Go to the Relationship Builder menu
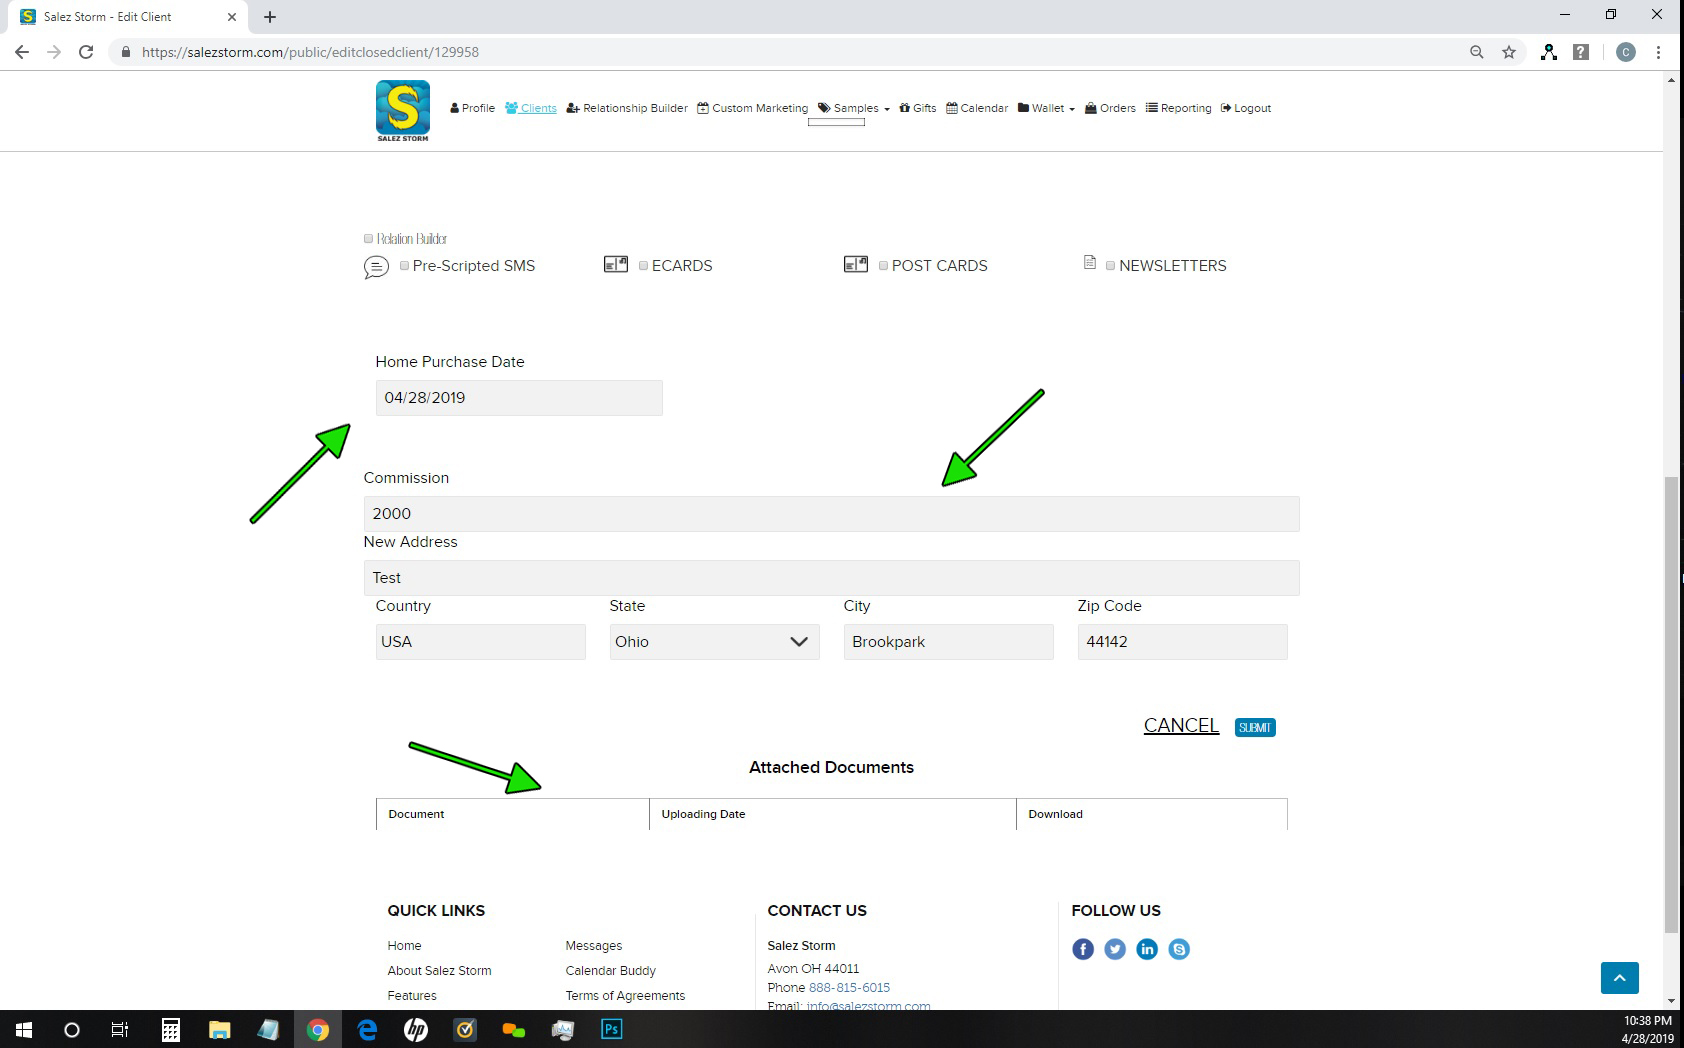The image size is (1684, 1048). point(627,108)
